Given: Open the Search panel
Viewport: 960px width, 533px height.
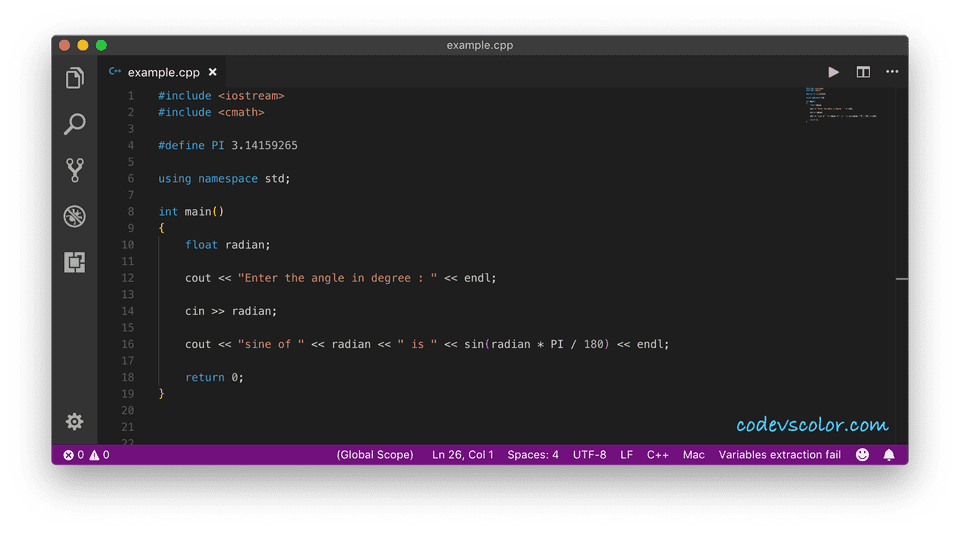Looking at the screenshot, I should (x=75, y=124).
